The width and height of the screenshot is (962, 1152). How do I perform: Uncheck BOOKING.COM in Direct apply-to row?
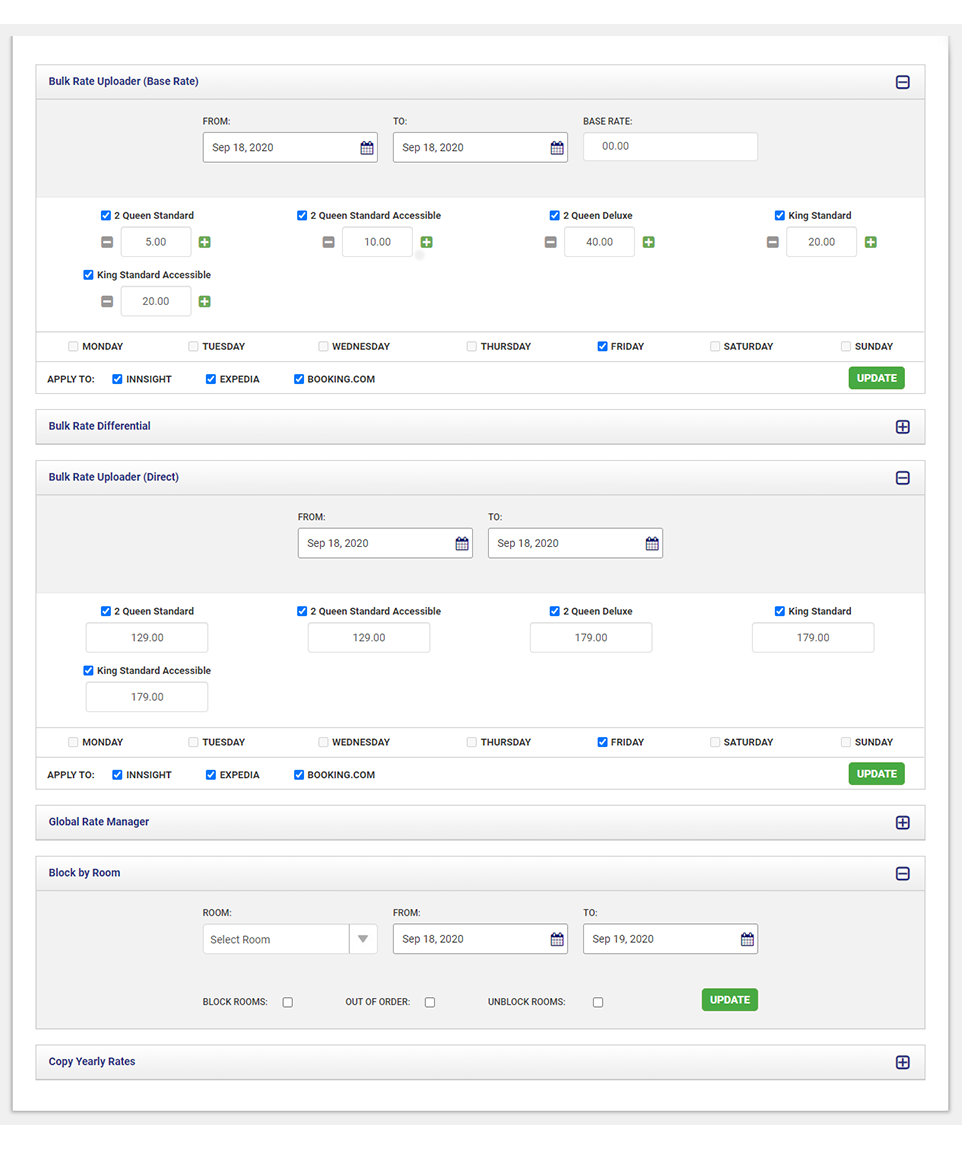pos(299,775)
